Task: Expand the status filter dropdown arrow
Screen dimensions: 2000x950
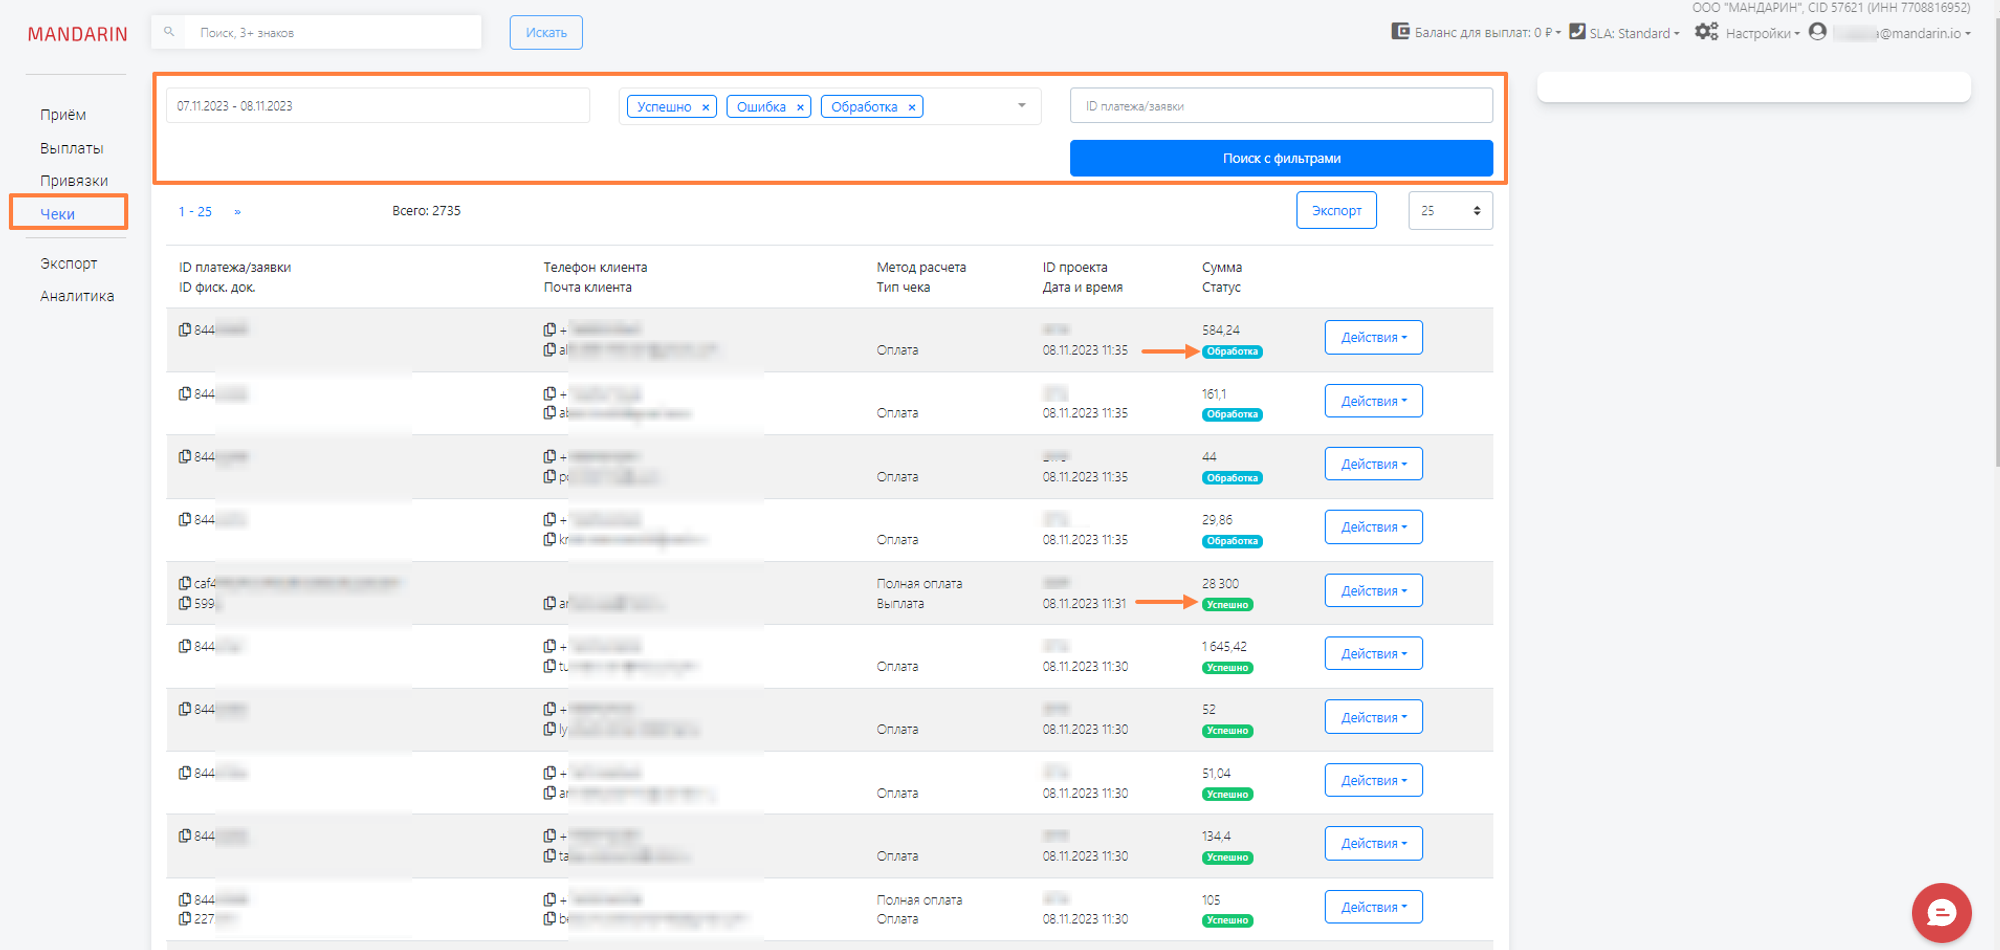Action: coord(1021,106)
